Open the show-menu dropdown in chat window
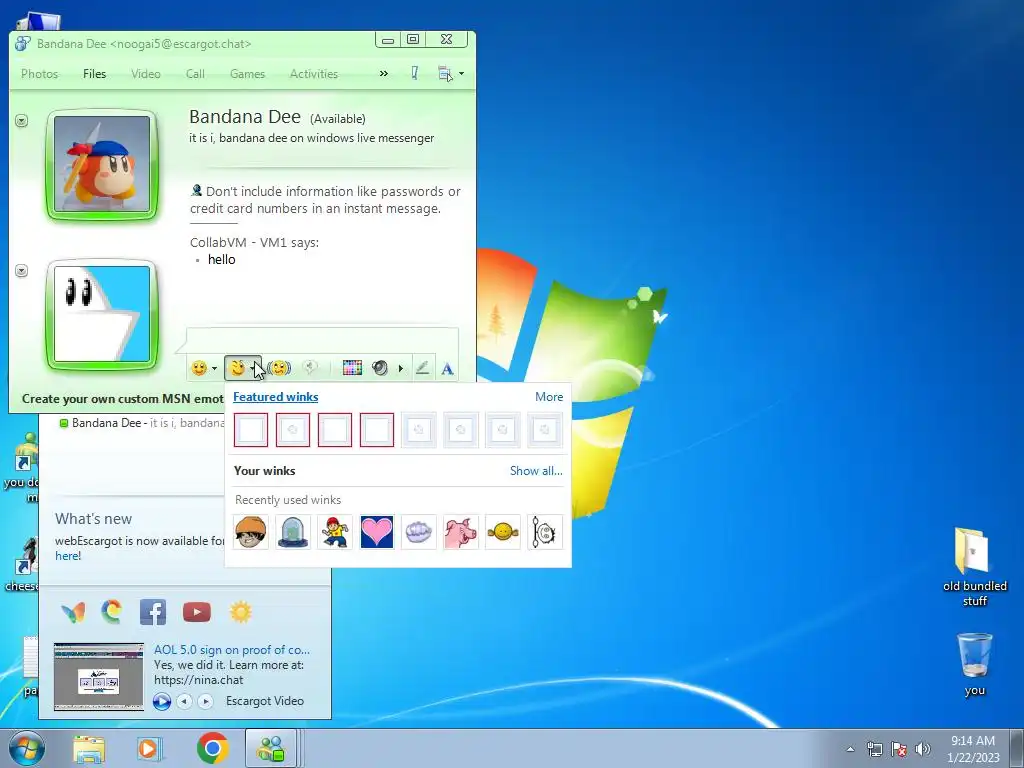This screenshot has height=768, width=1024. (x=451, y=74)
